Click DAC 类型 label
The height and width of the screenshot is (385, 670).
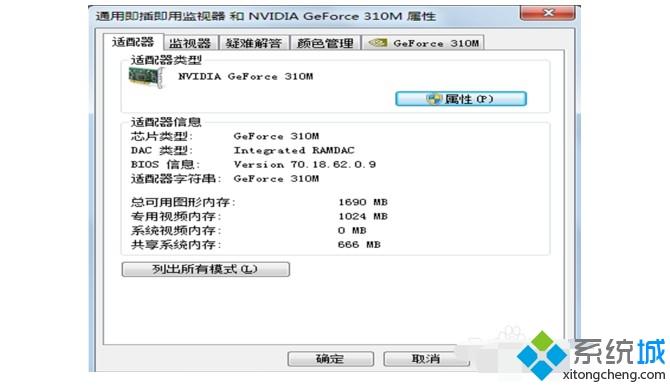(162, 150)
